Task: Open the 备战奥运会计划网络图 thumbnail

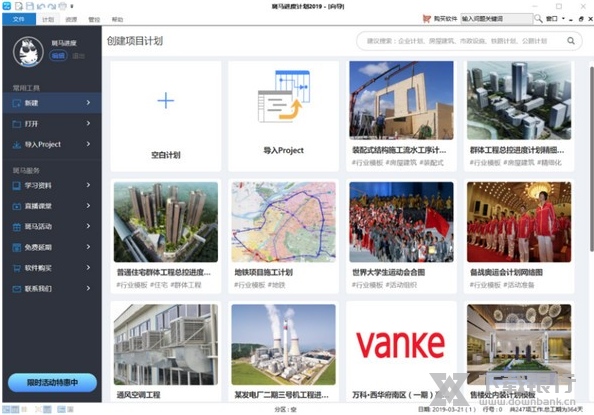Action: coord(519,222)
